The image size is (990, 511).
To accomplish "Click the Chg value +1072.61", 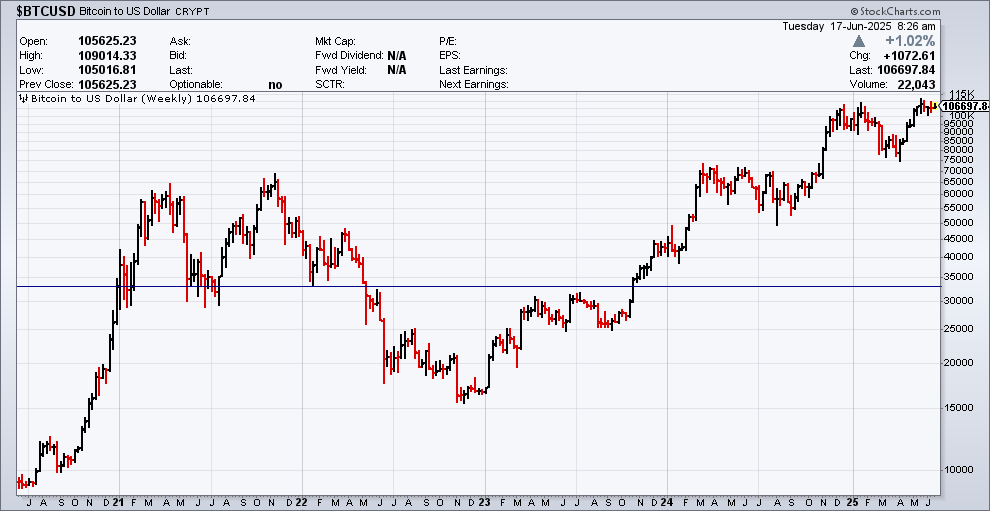I will tap(909, 56).
